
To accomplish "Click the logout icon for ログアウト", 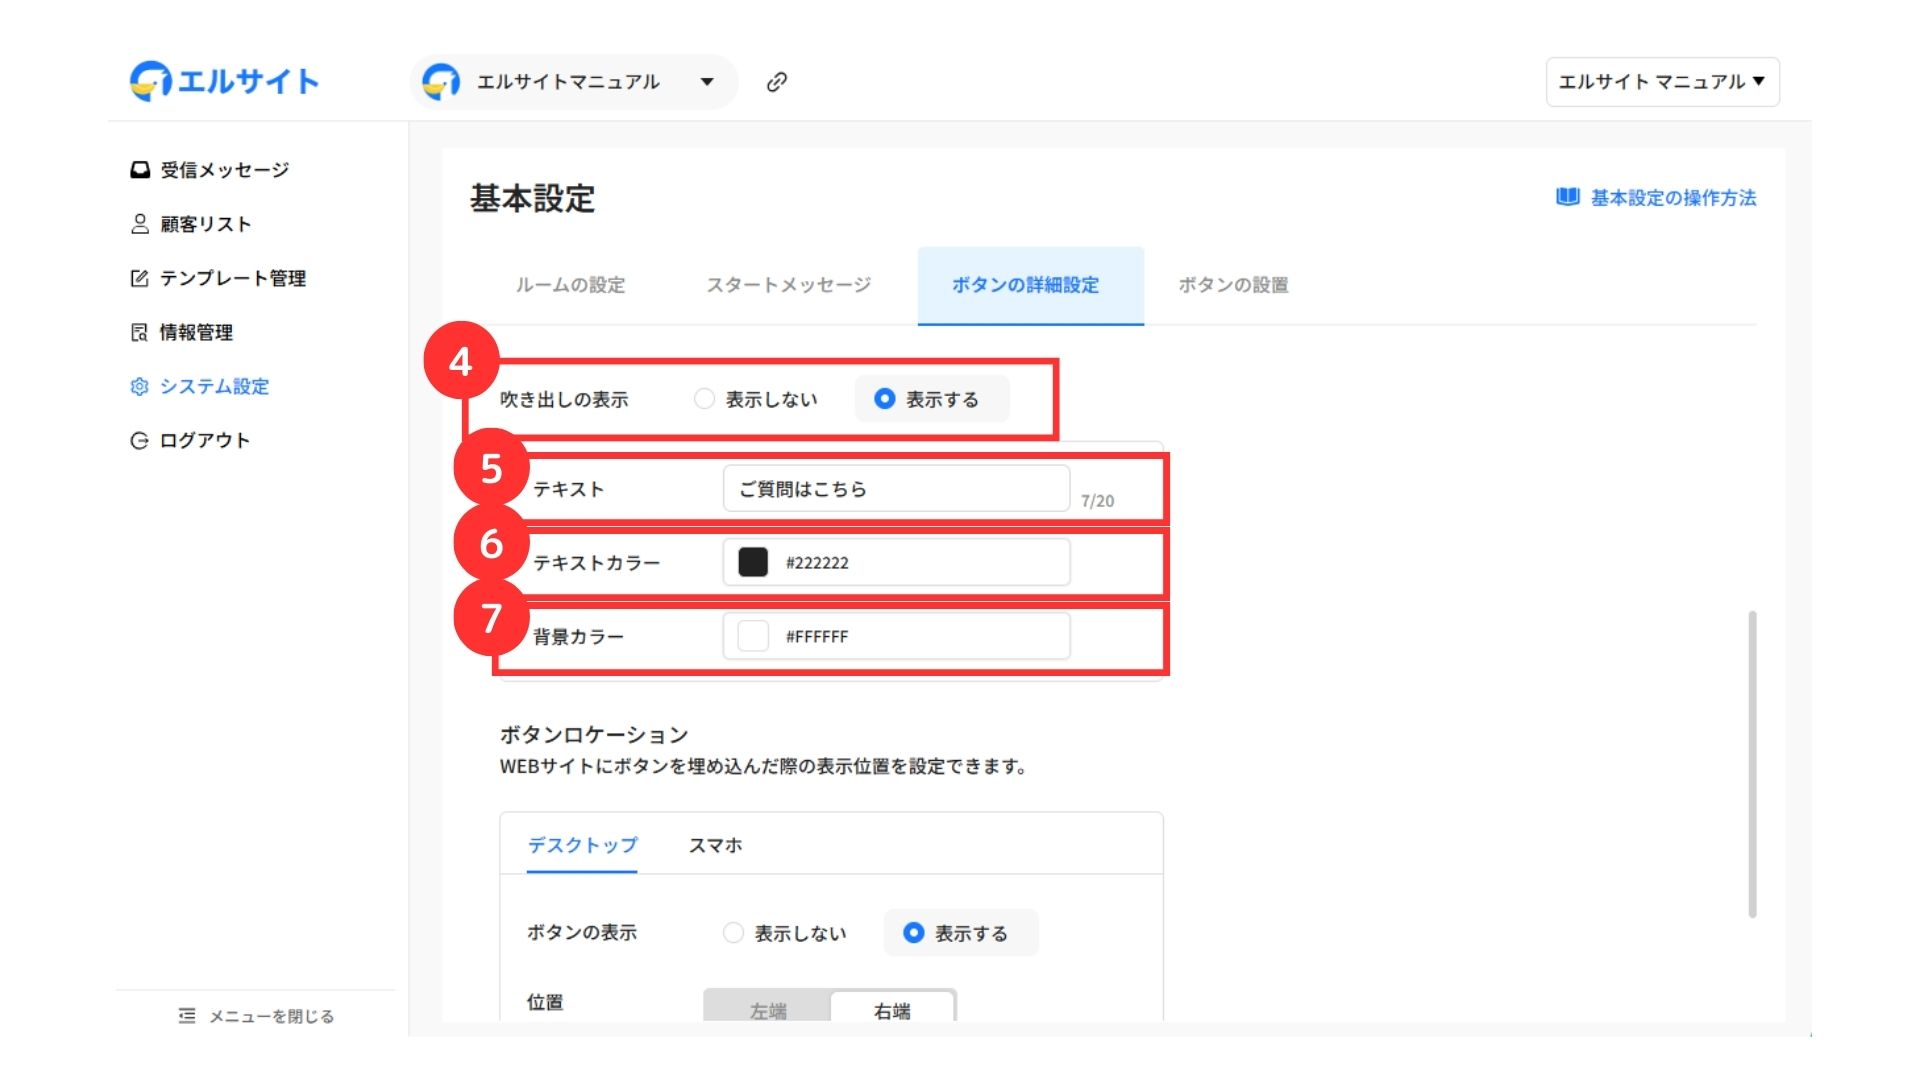I will tap(140, 440).
